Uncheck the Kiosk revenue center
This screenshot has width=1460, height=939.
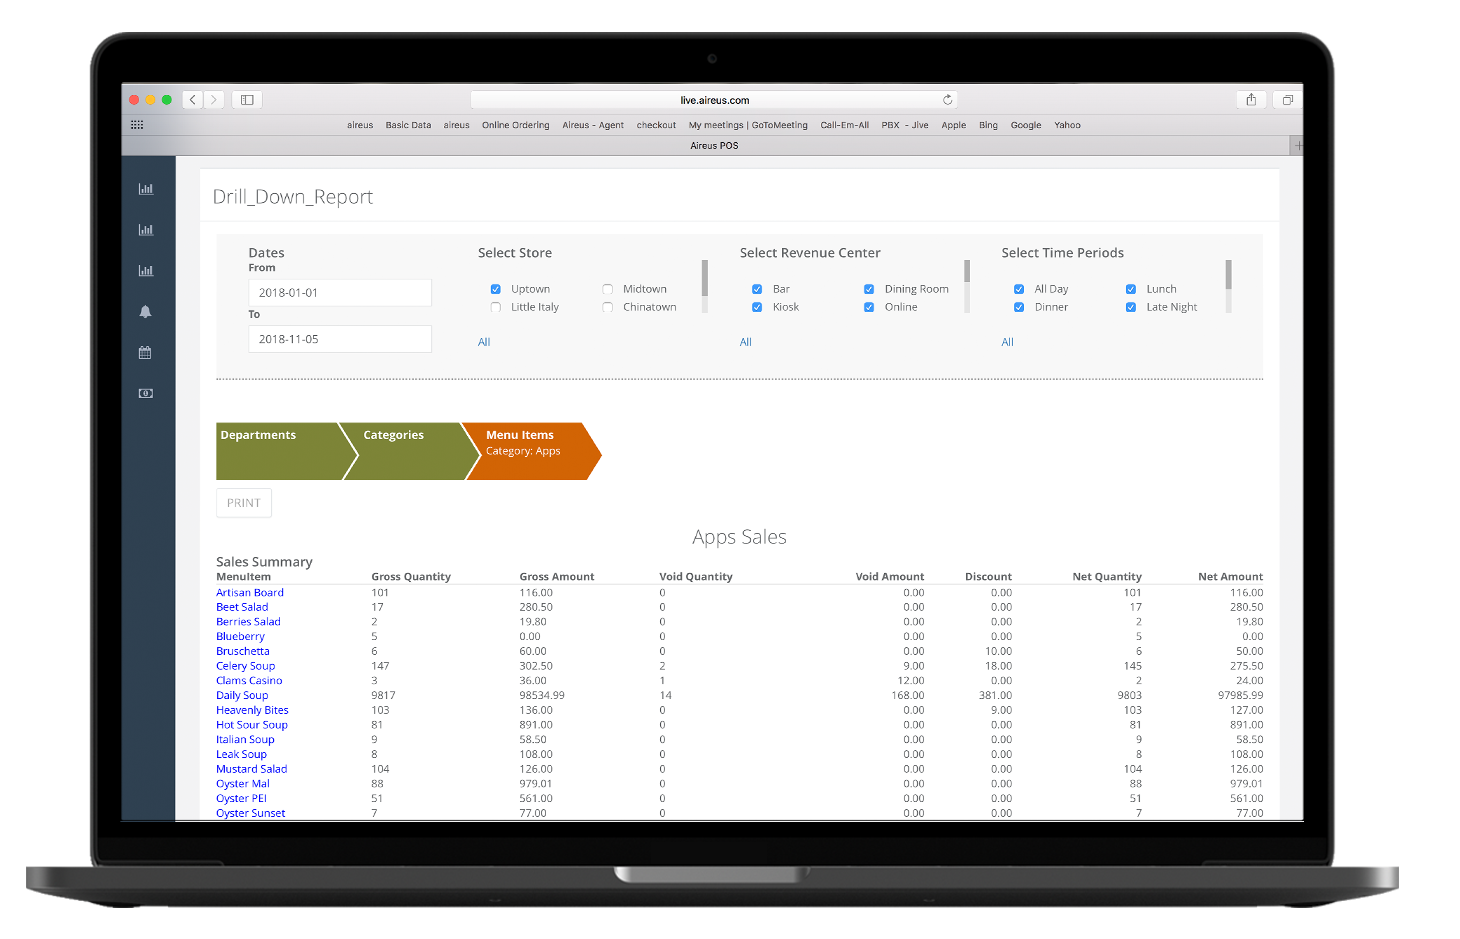(x=757, y=307)
